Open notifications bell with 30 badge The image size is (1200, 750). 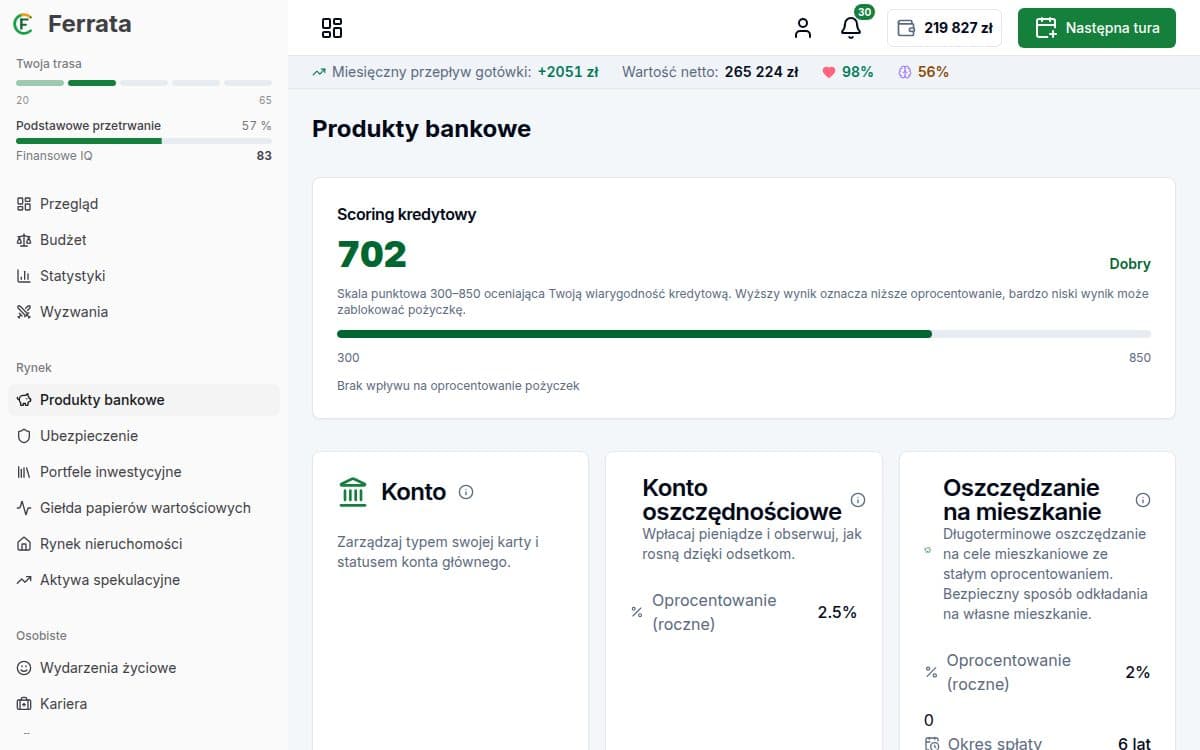click(x=851, y=28)
